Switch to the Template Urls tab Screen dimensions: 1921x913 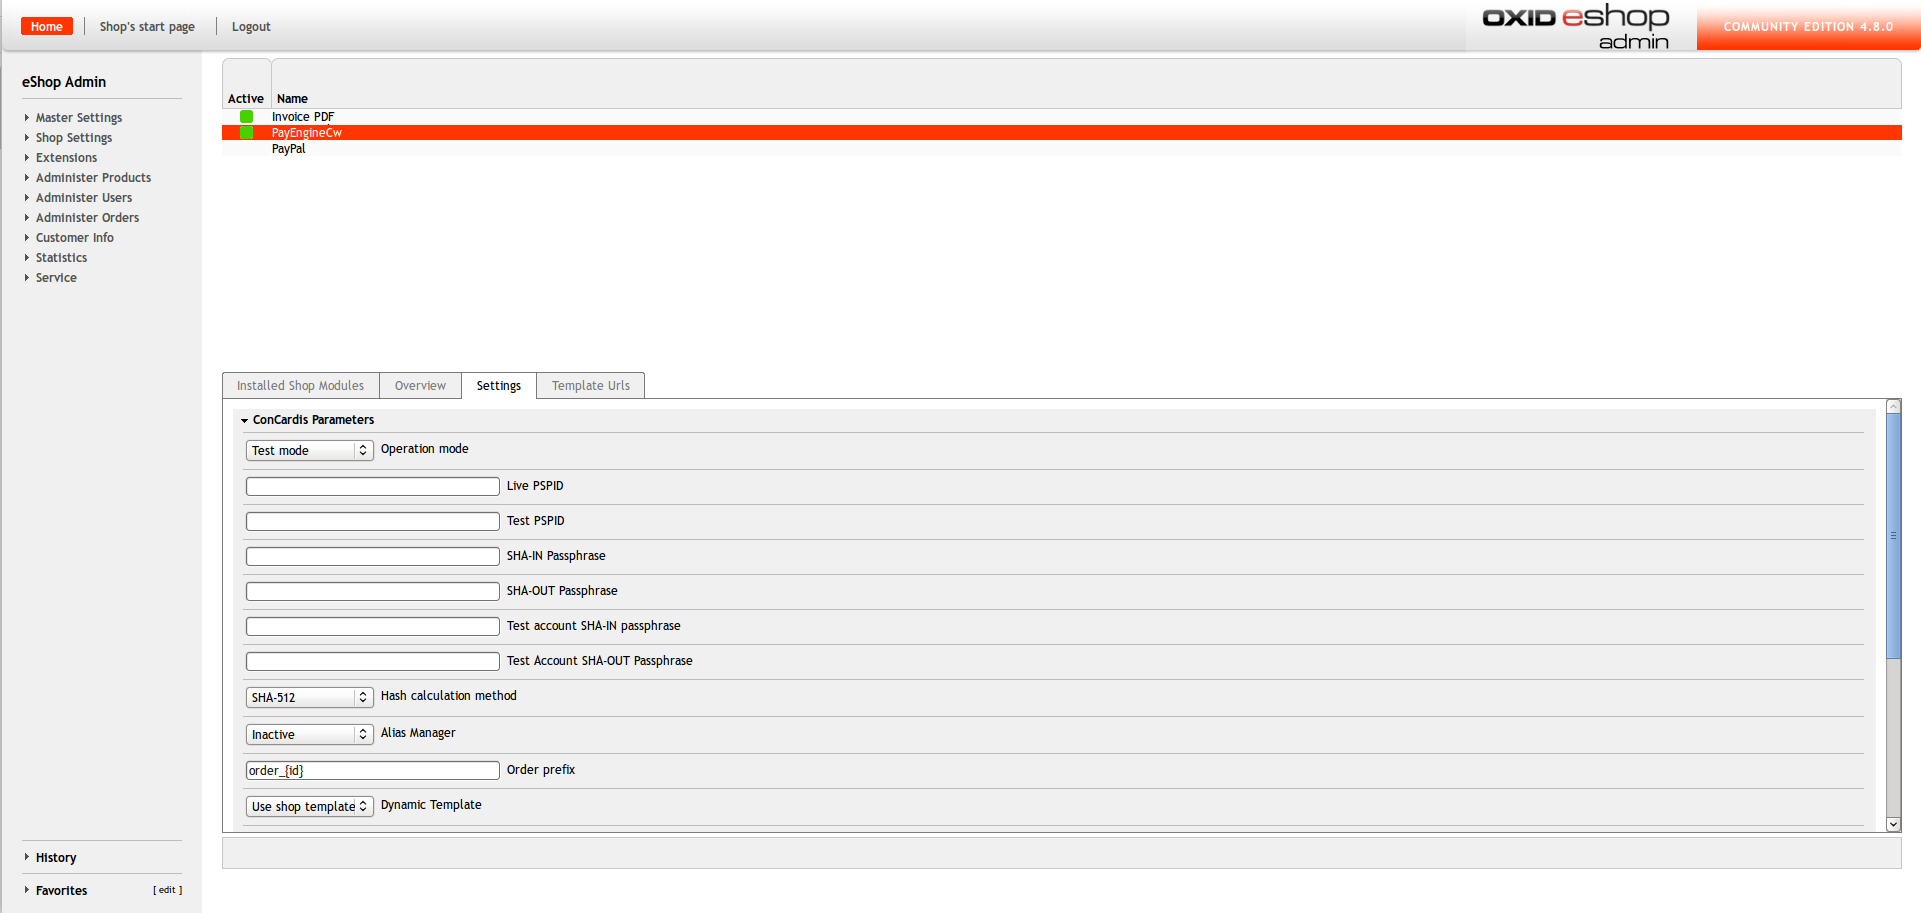click(x=590, y=386)
